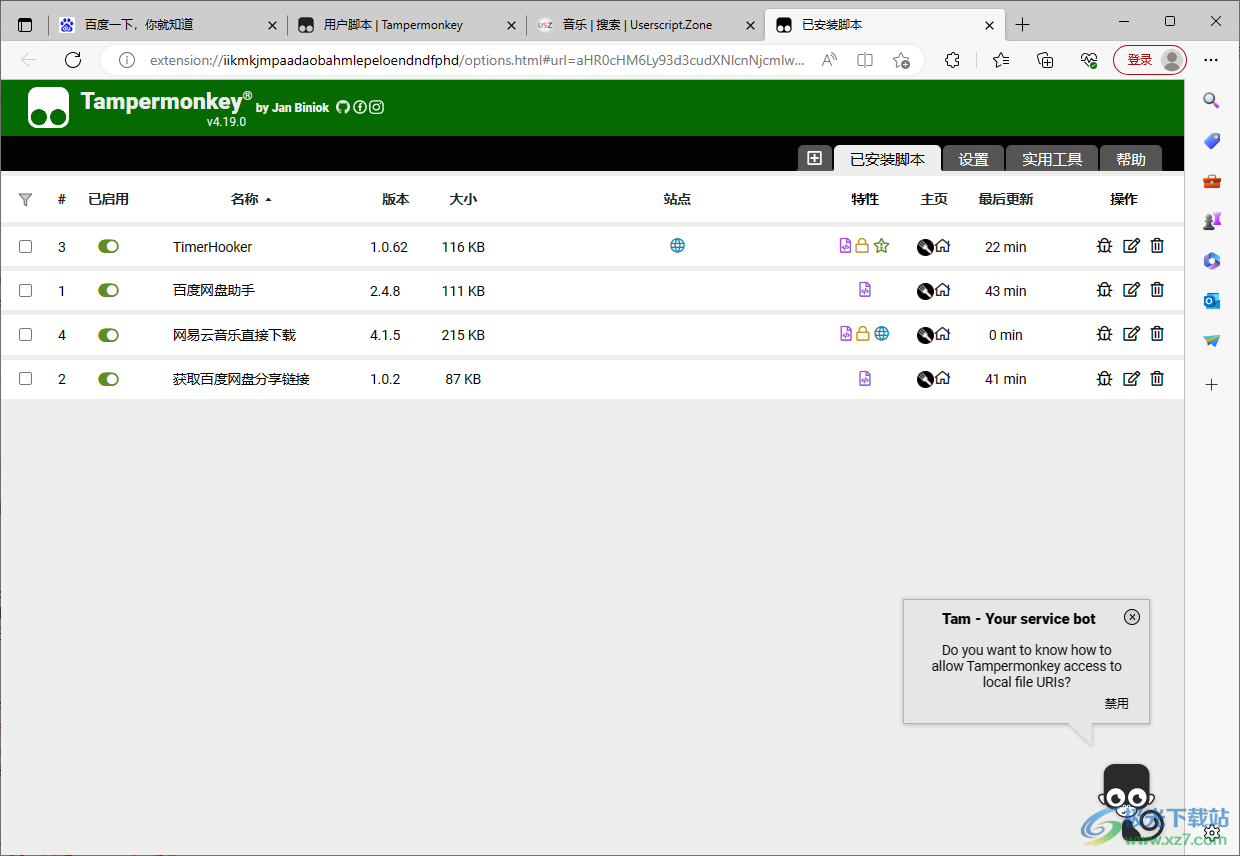1240x856 pixels.
Task: Open the 获取百度网盘分享链接 script name
Action: [x=241, y=379]
